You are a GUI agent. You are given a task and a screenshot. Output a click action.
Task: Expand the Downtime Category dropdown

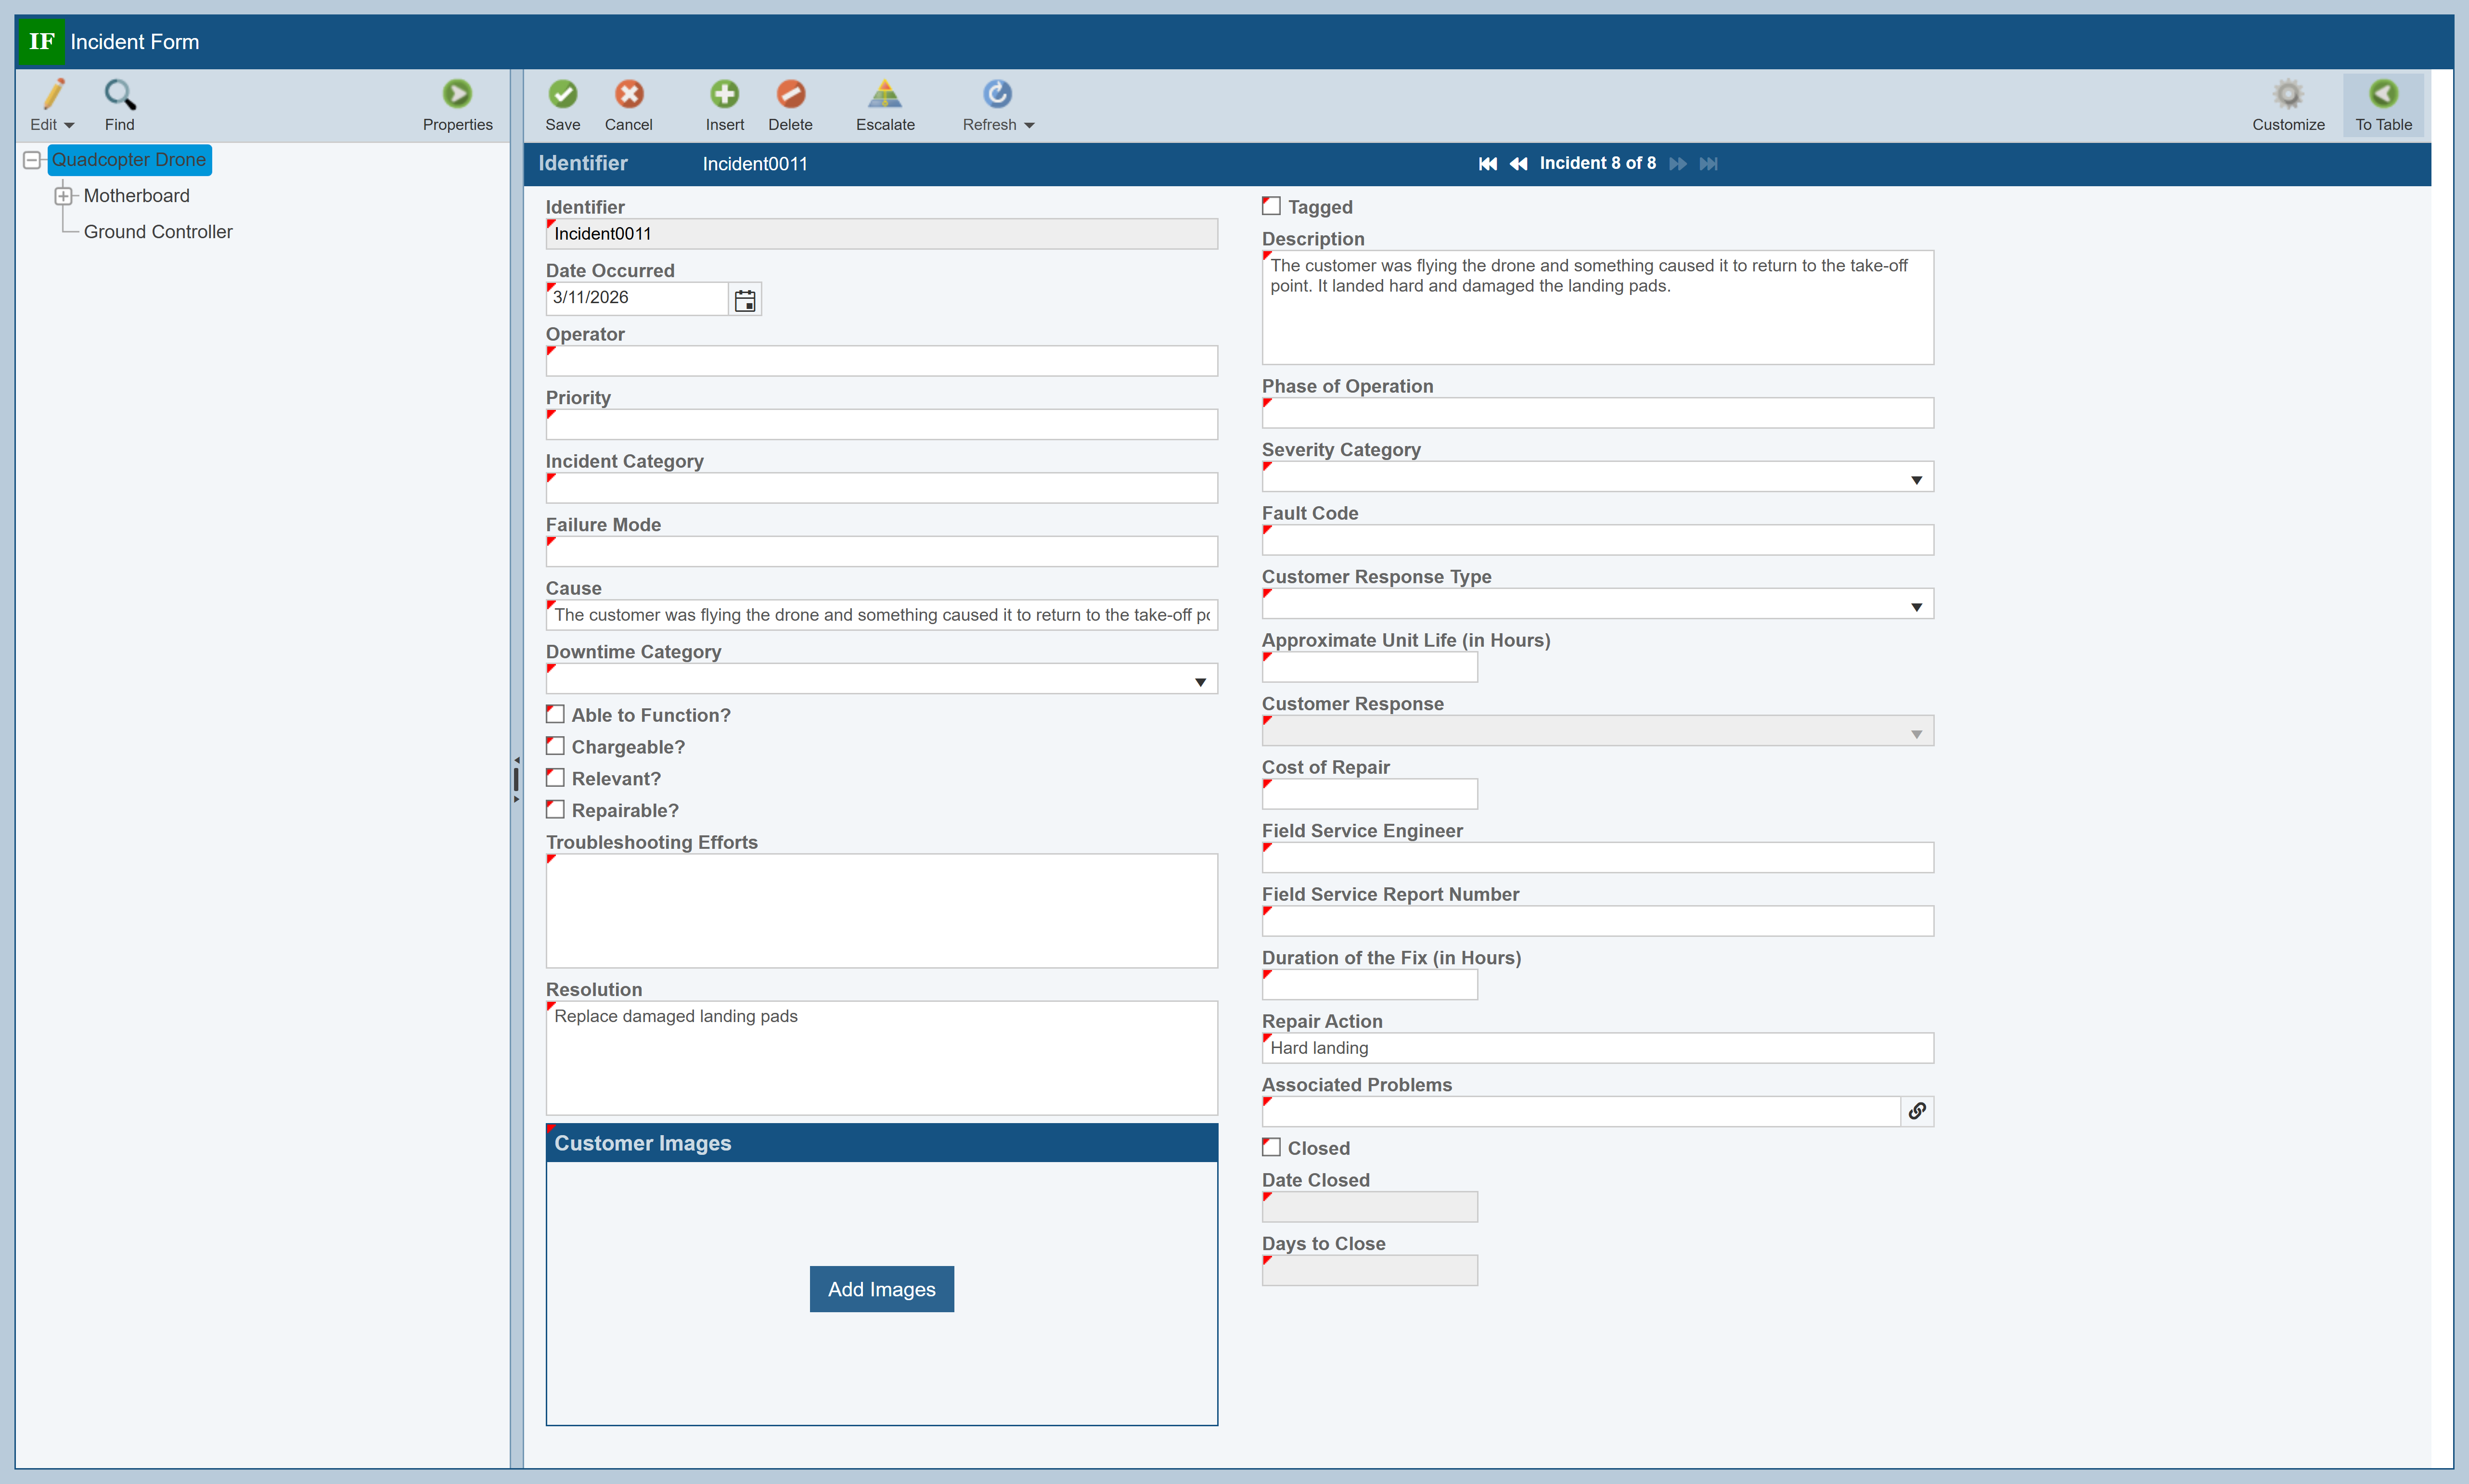click(1200, 681)
